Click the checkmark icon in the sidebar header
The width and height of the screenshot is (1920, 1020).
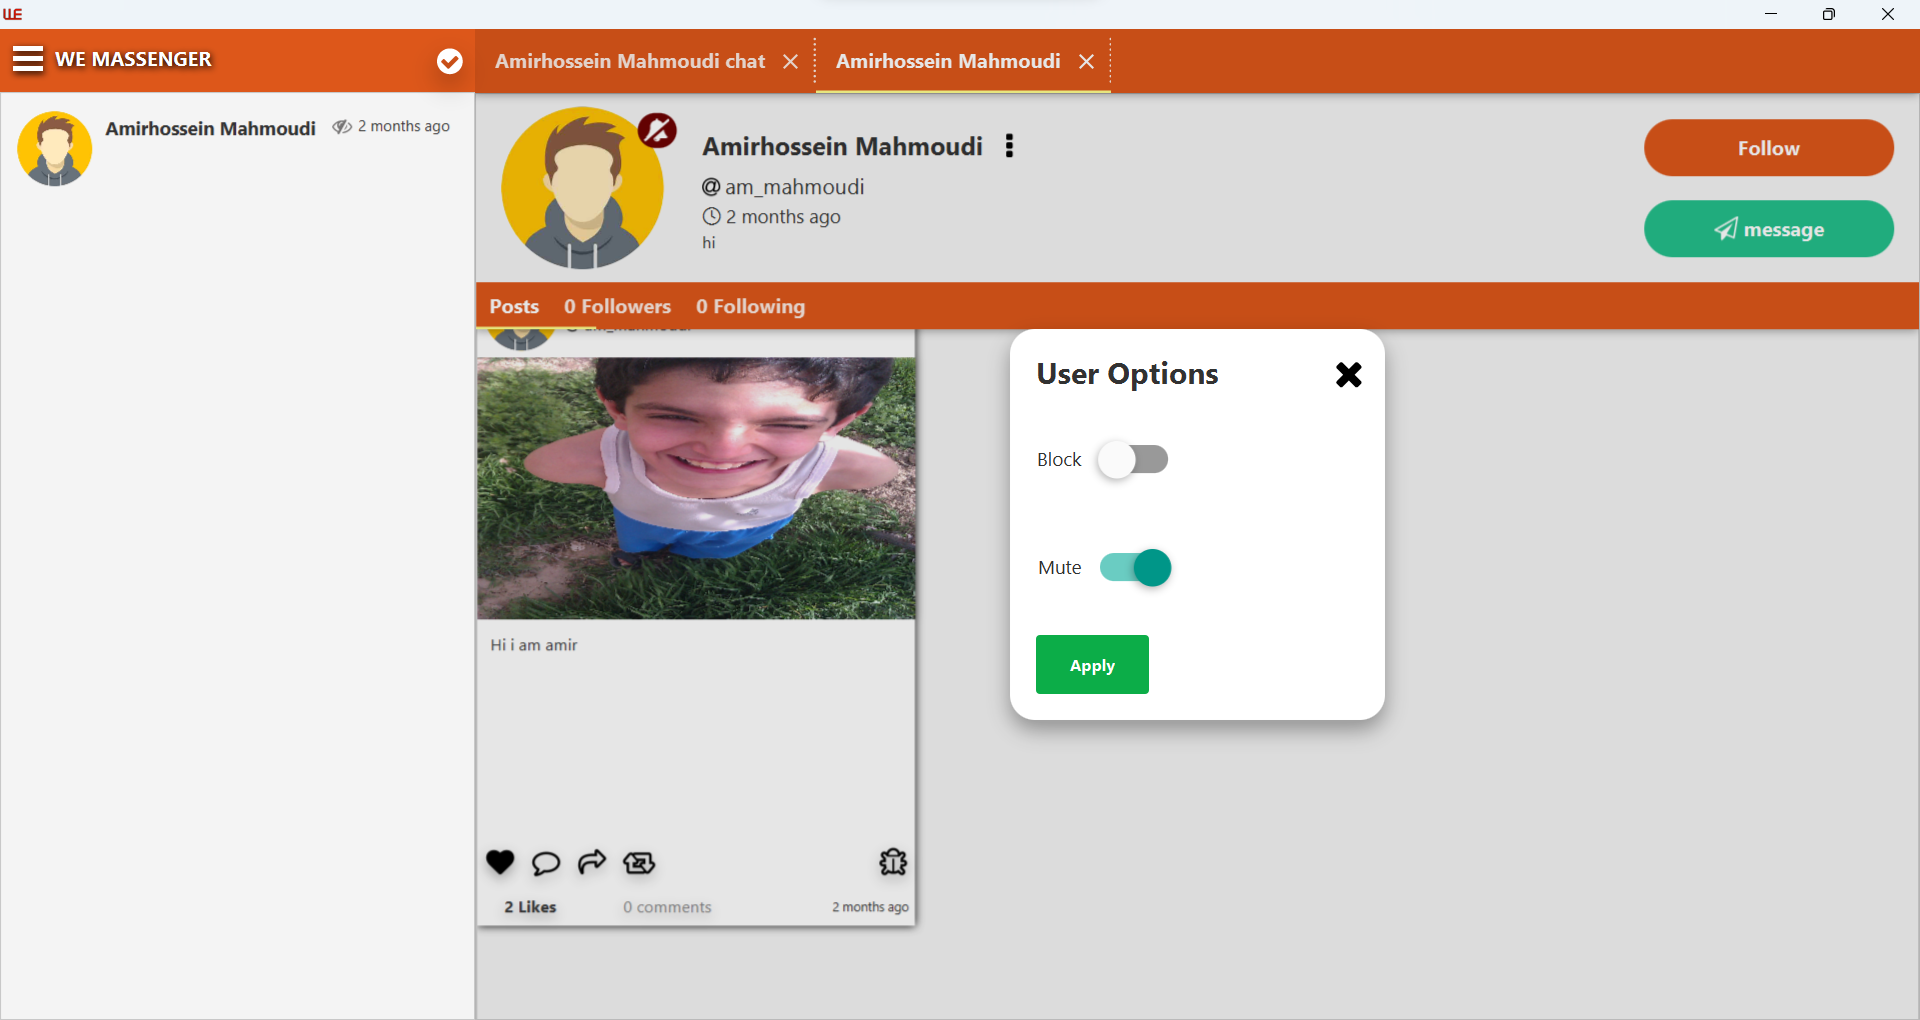450,62
